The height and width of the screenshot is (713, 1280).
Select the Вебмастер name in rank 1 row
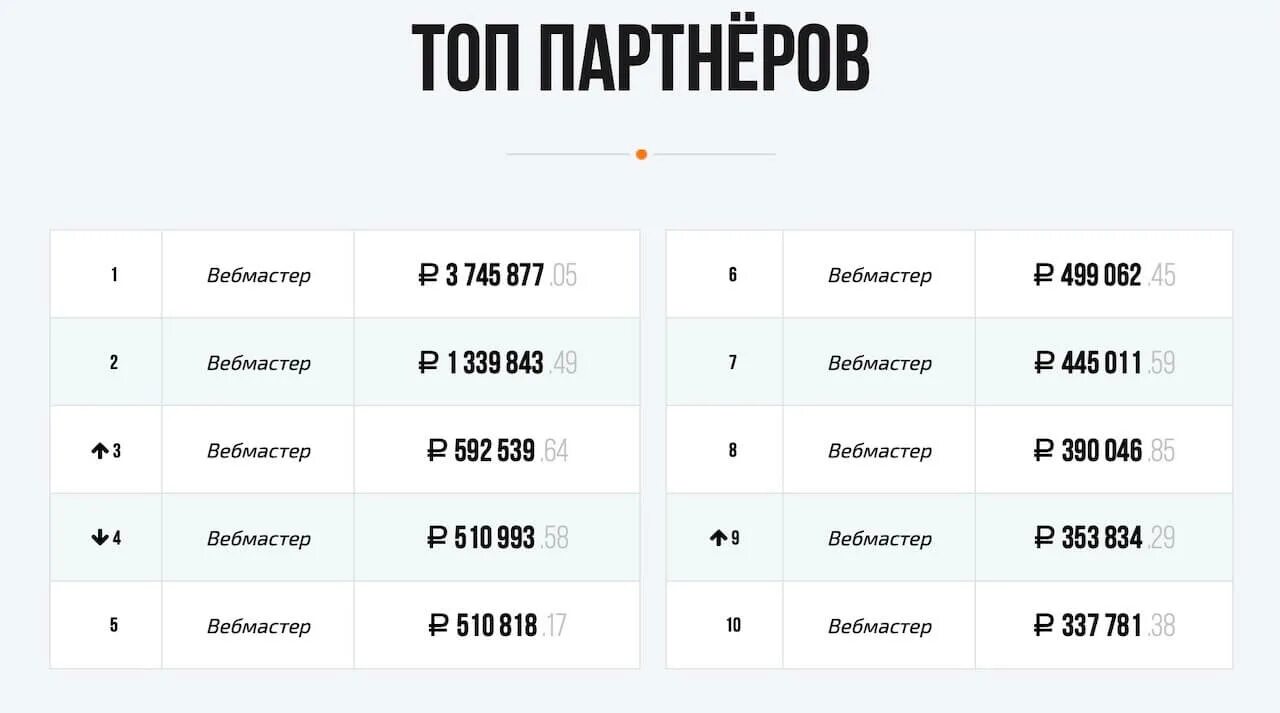click(258, 275)
